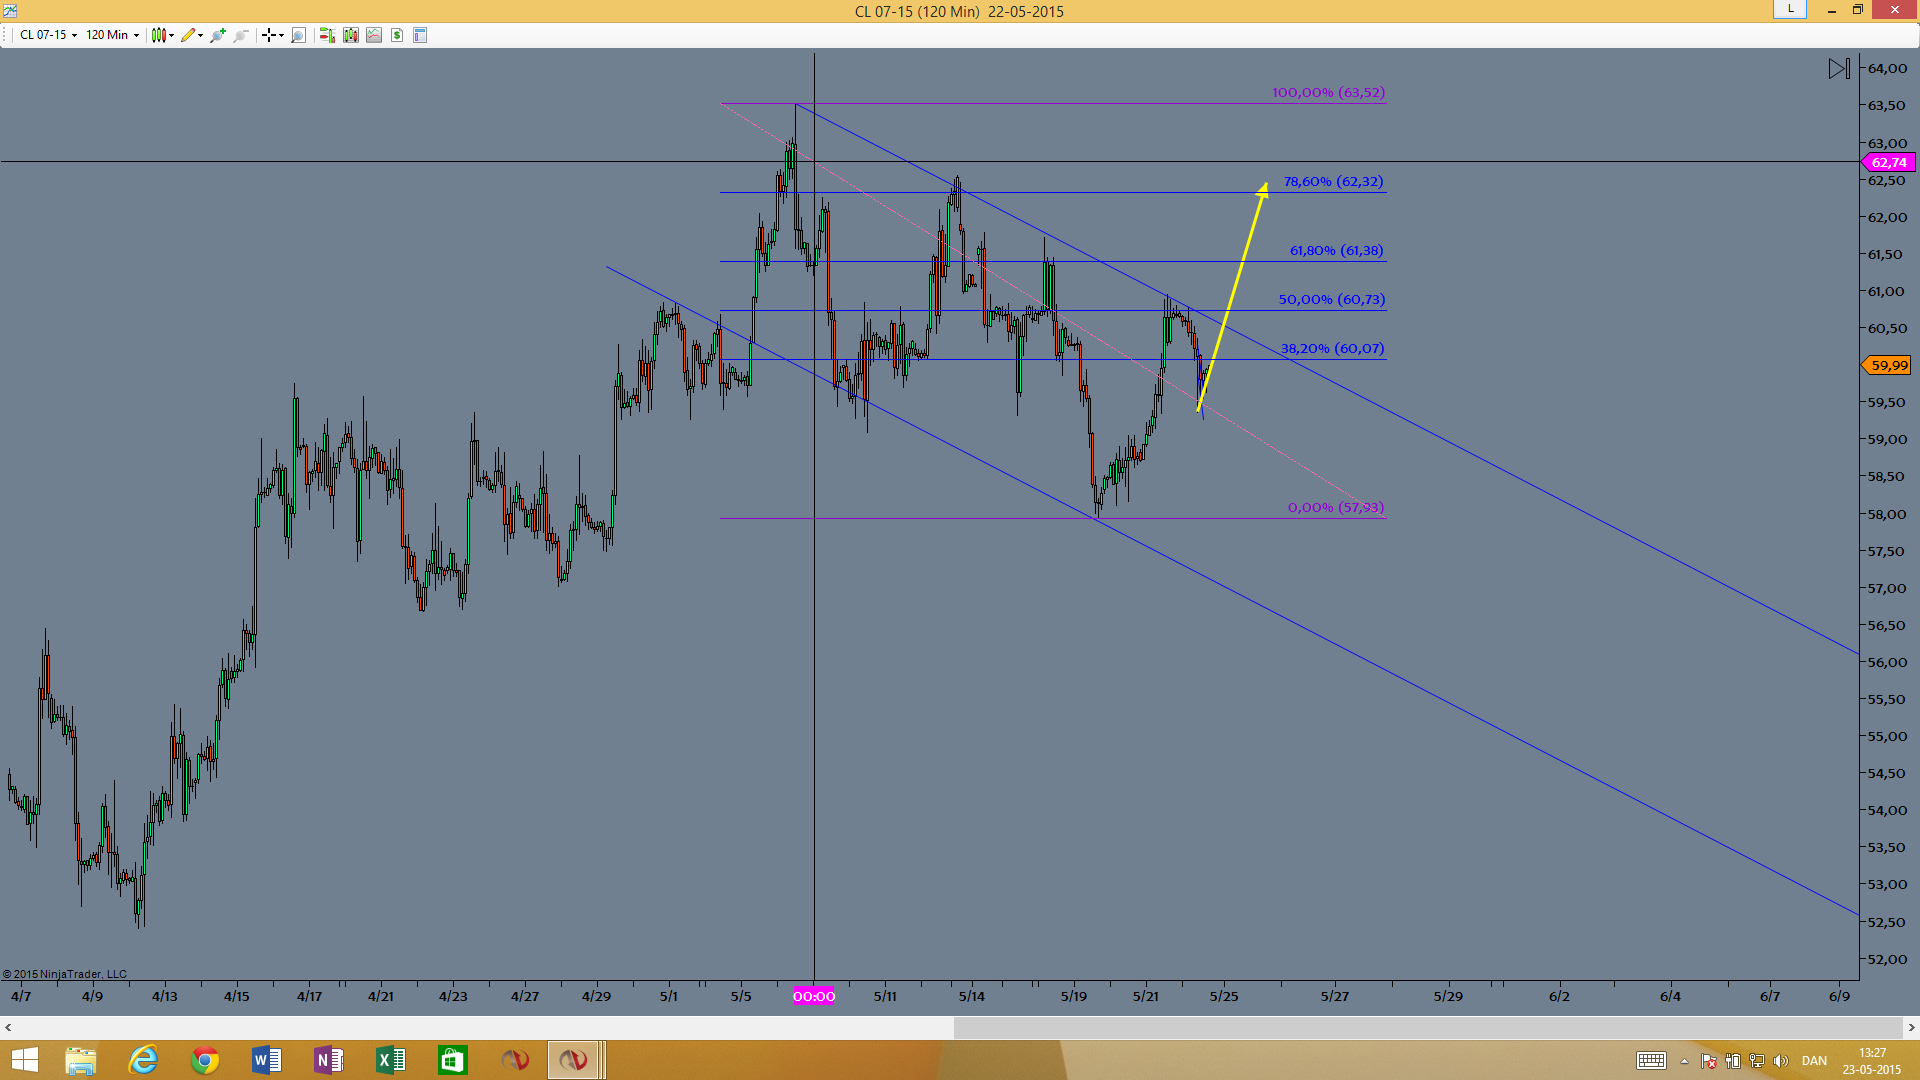The height and width of the screenshot is (1080, 1920).
Task: Select the crosshair cursor tool
Action: 272,35
